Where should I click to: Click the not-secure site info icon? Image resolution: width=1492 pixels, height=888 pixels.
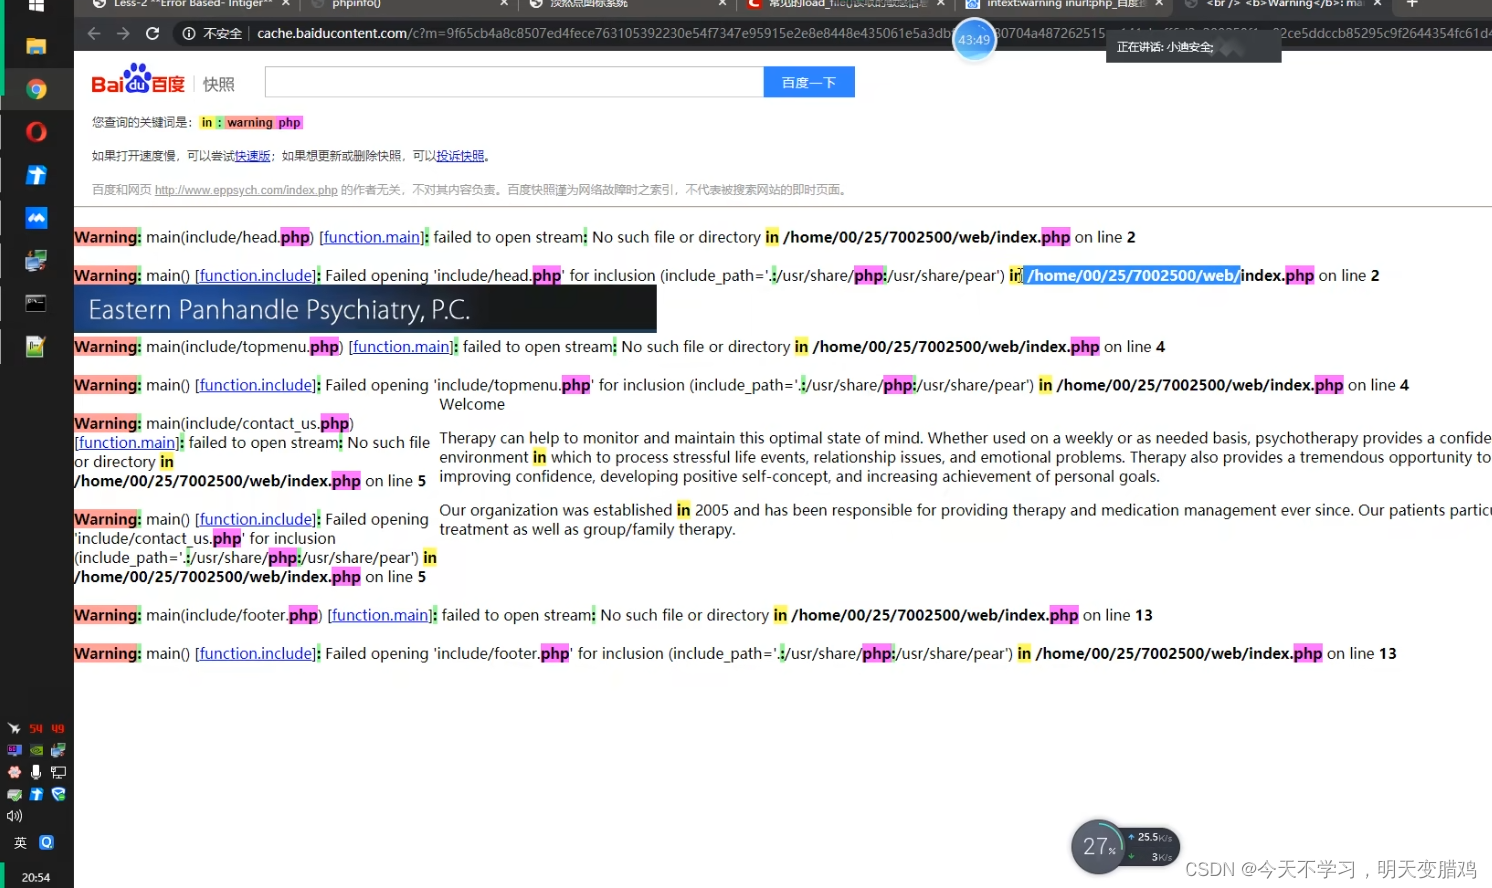click(x=188, y=33)
